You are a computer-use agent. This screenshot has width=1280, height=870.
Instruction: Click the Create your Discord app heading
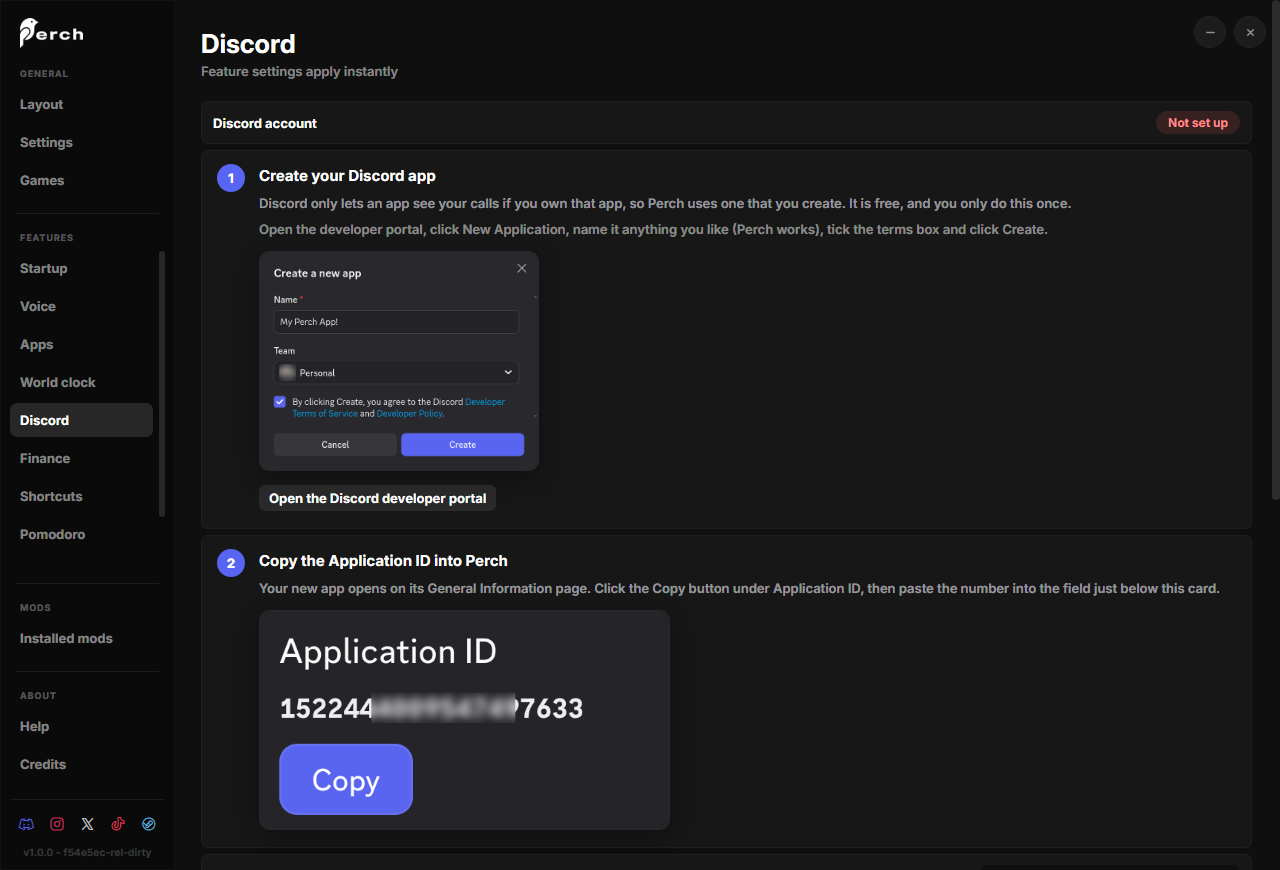point(347,176)
